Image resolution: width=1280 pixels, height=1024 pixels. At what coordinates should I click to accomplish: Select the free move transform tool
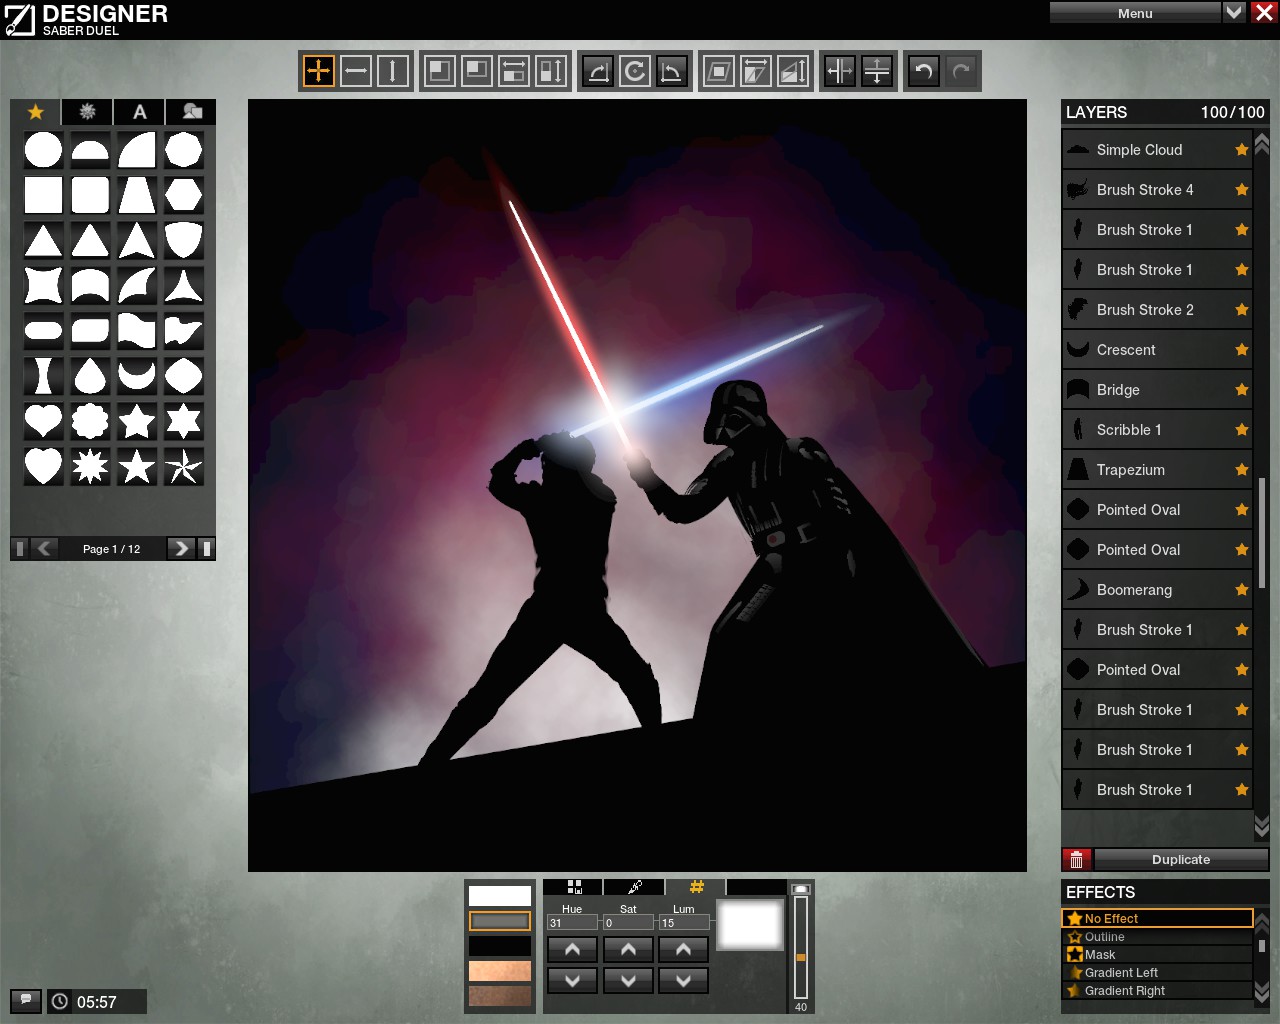pyautogui.click(x=318, y=71)
